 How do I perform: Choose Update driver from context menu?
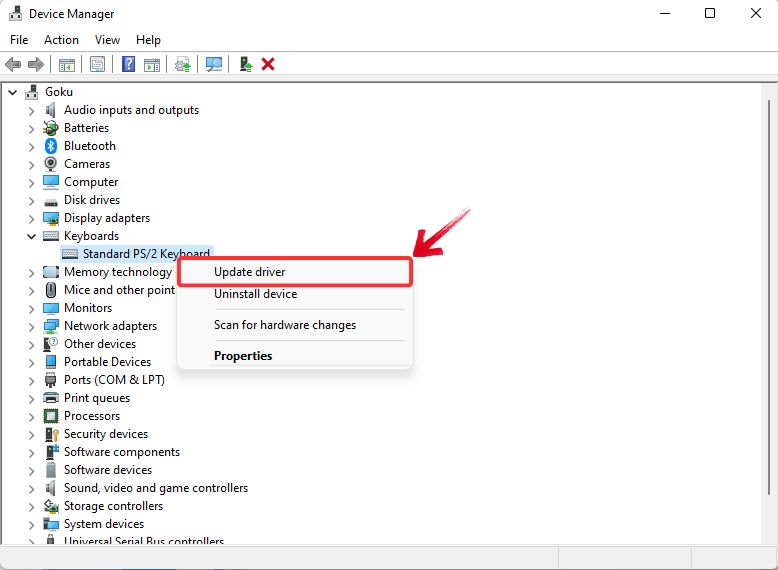pos(250,272)
